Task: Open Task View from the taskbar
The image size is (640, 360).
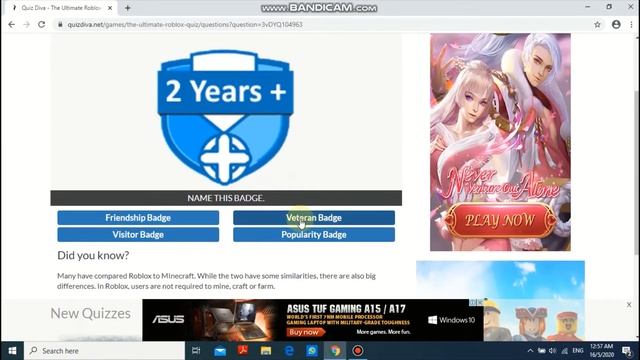Action: coord(196,351)
